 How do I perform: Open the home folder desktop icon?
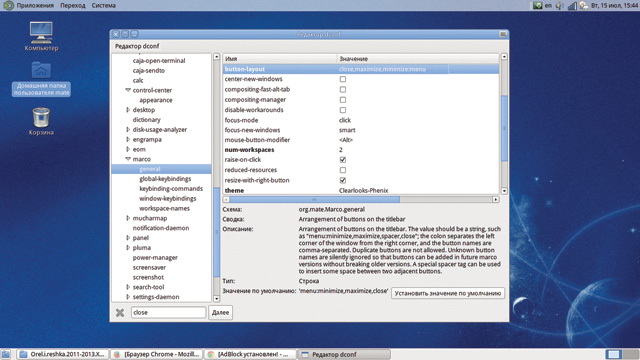41,79
